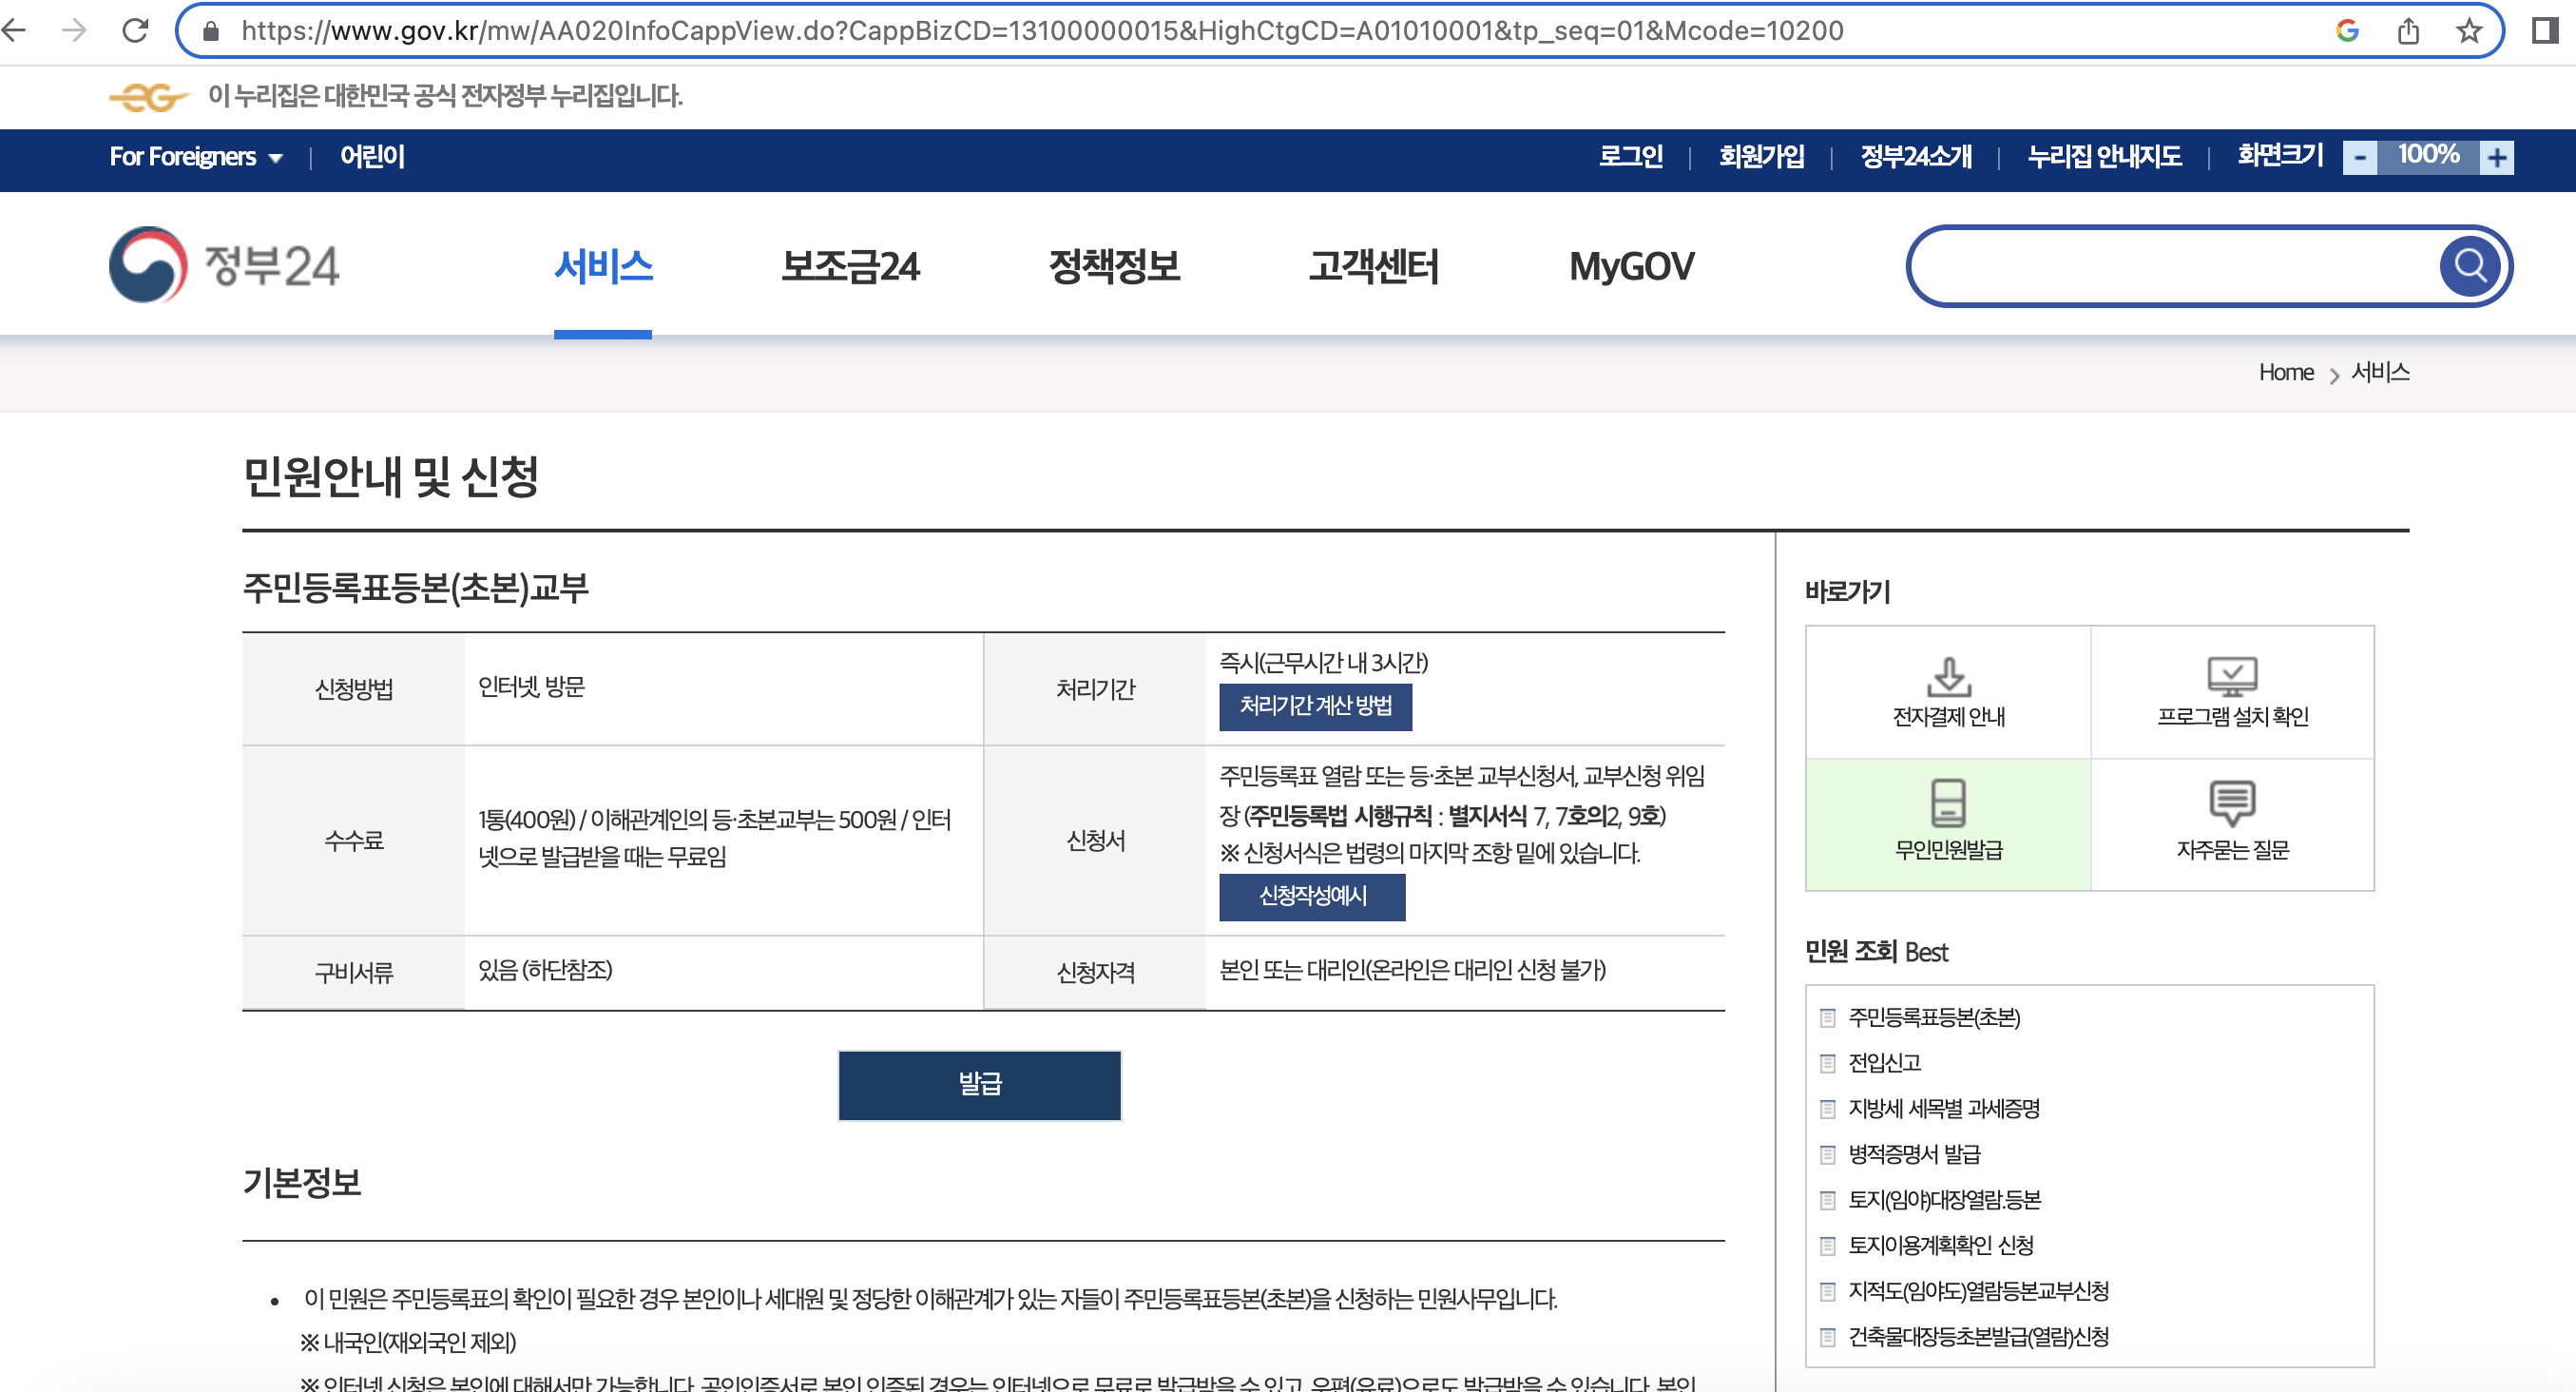Open the 고객센터 menu
The height and width of the screenshot is (1392, 2576).
point(1373,267)
